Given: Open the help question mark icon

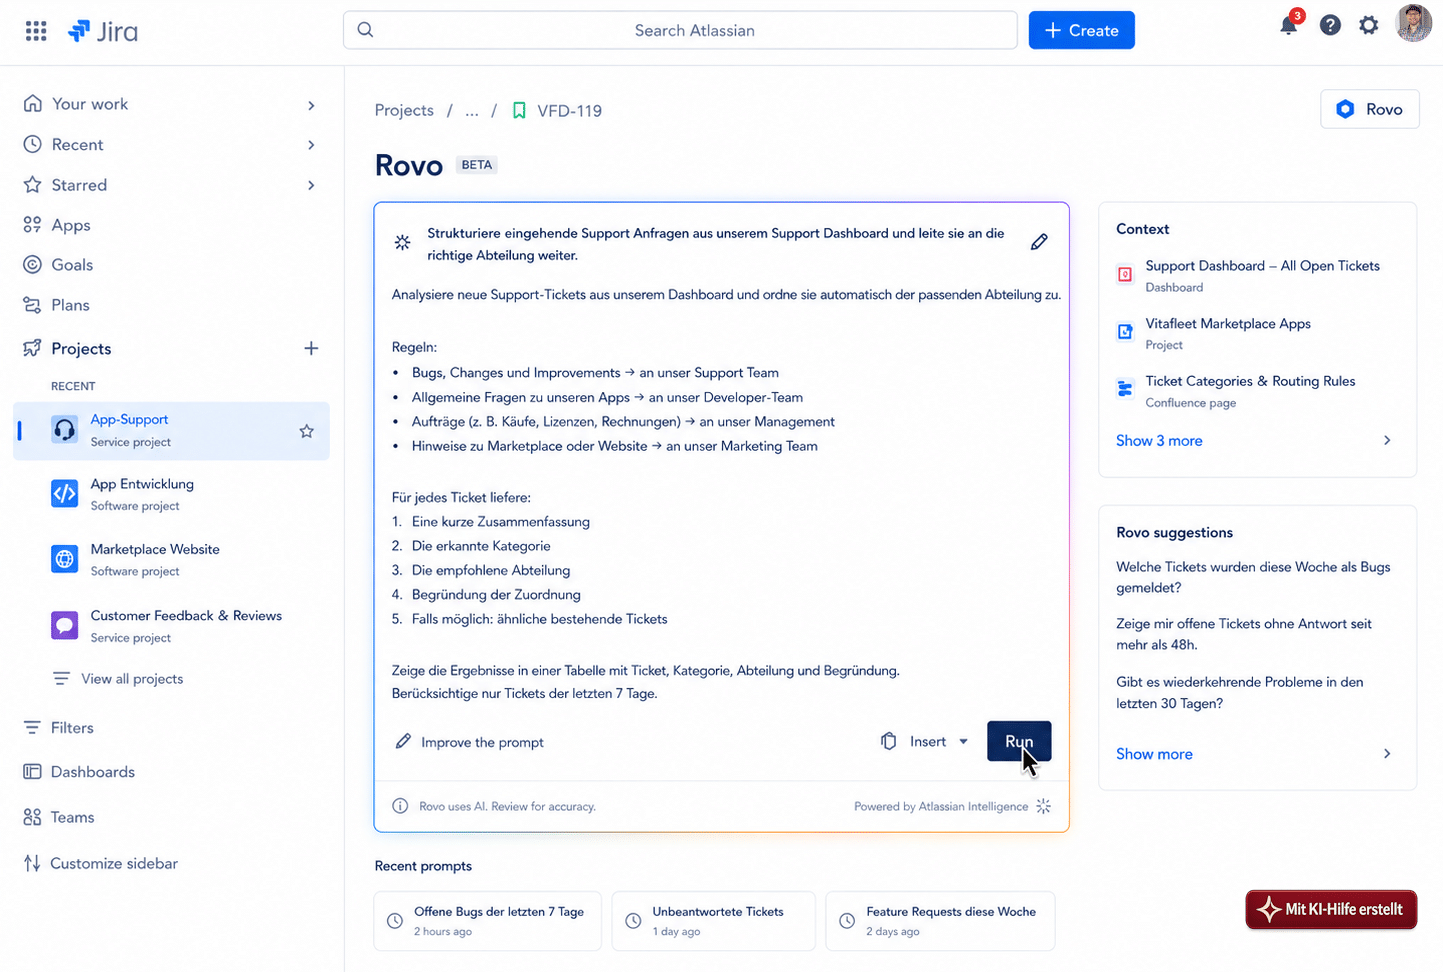Looking at the screenshot, I should tap(1330, 25).
